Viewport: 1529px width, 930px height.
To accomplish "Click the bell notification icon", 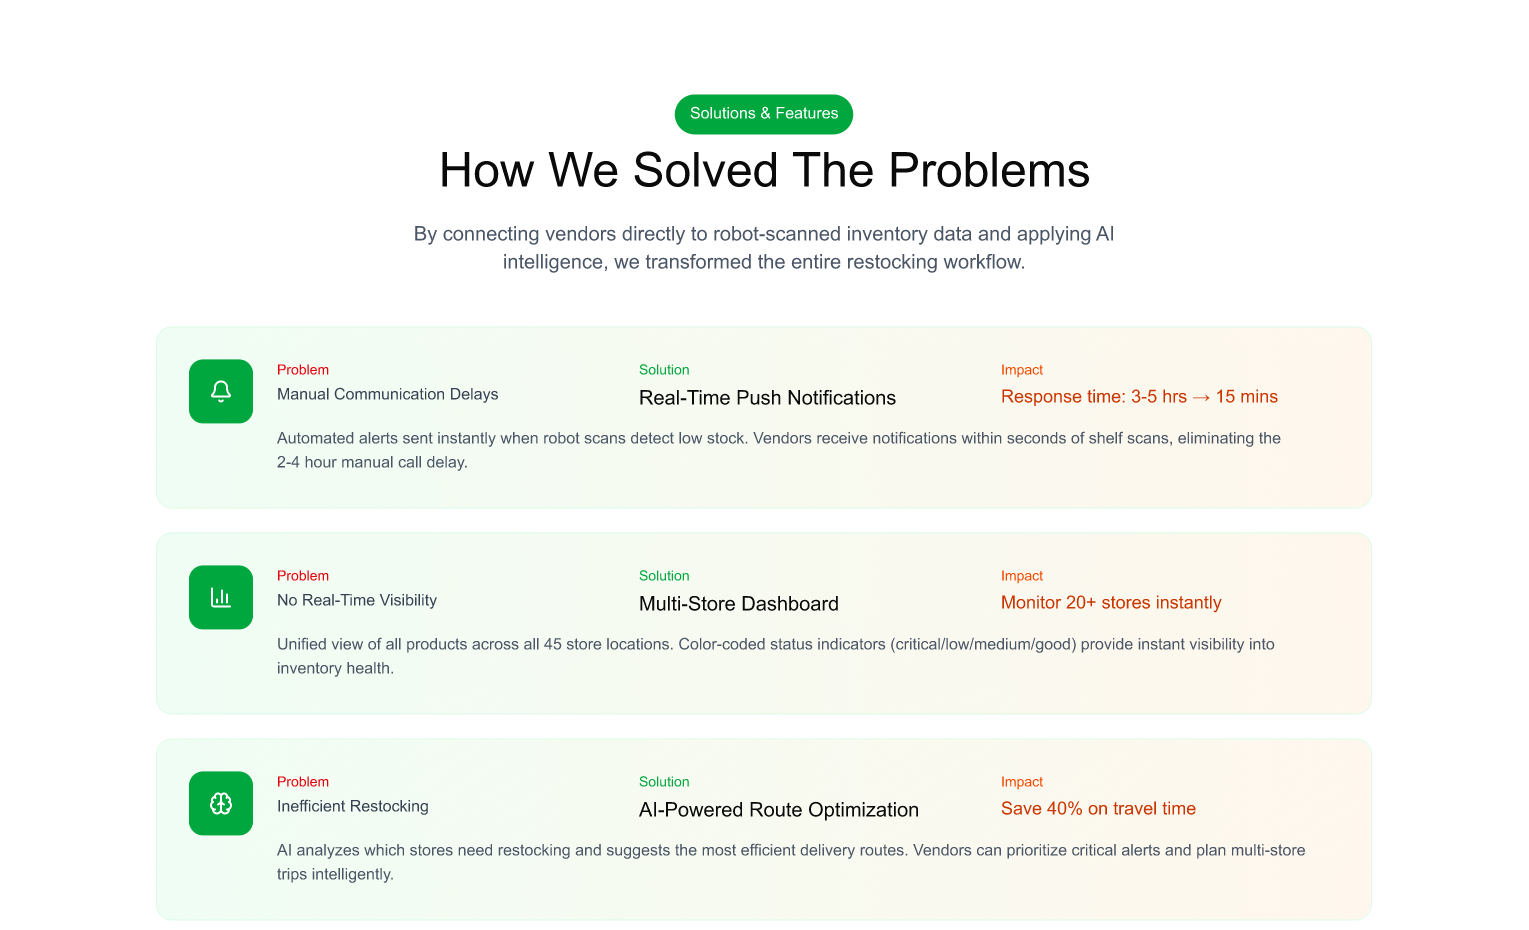I will pos(221,391).
